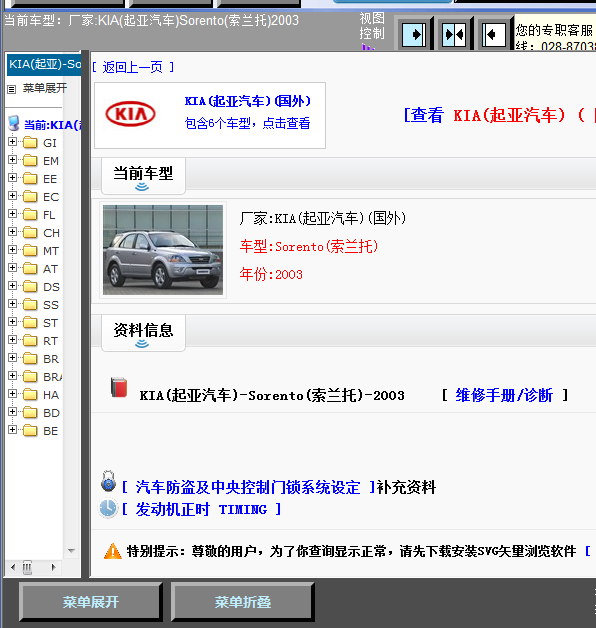Click the EM folder icon
Image resolution: width=596 pixels, height=628 pixels.
tap(30, 161)
